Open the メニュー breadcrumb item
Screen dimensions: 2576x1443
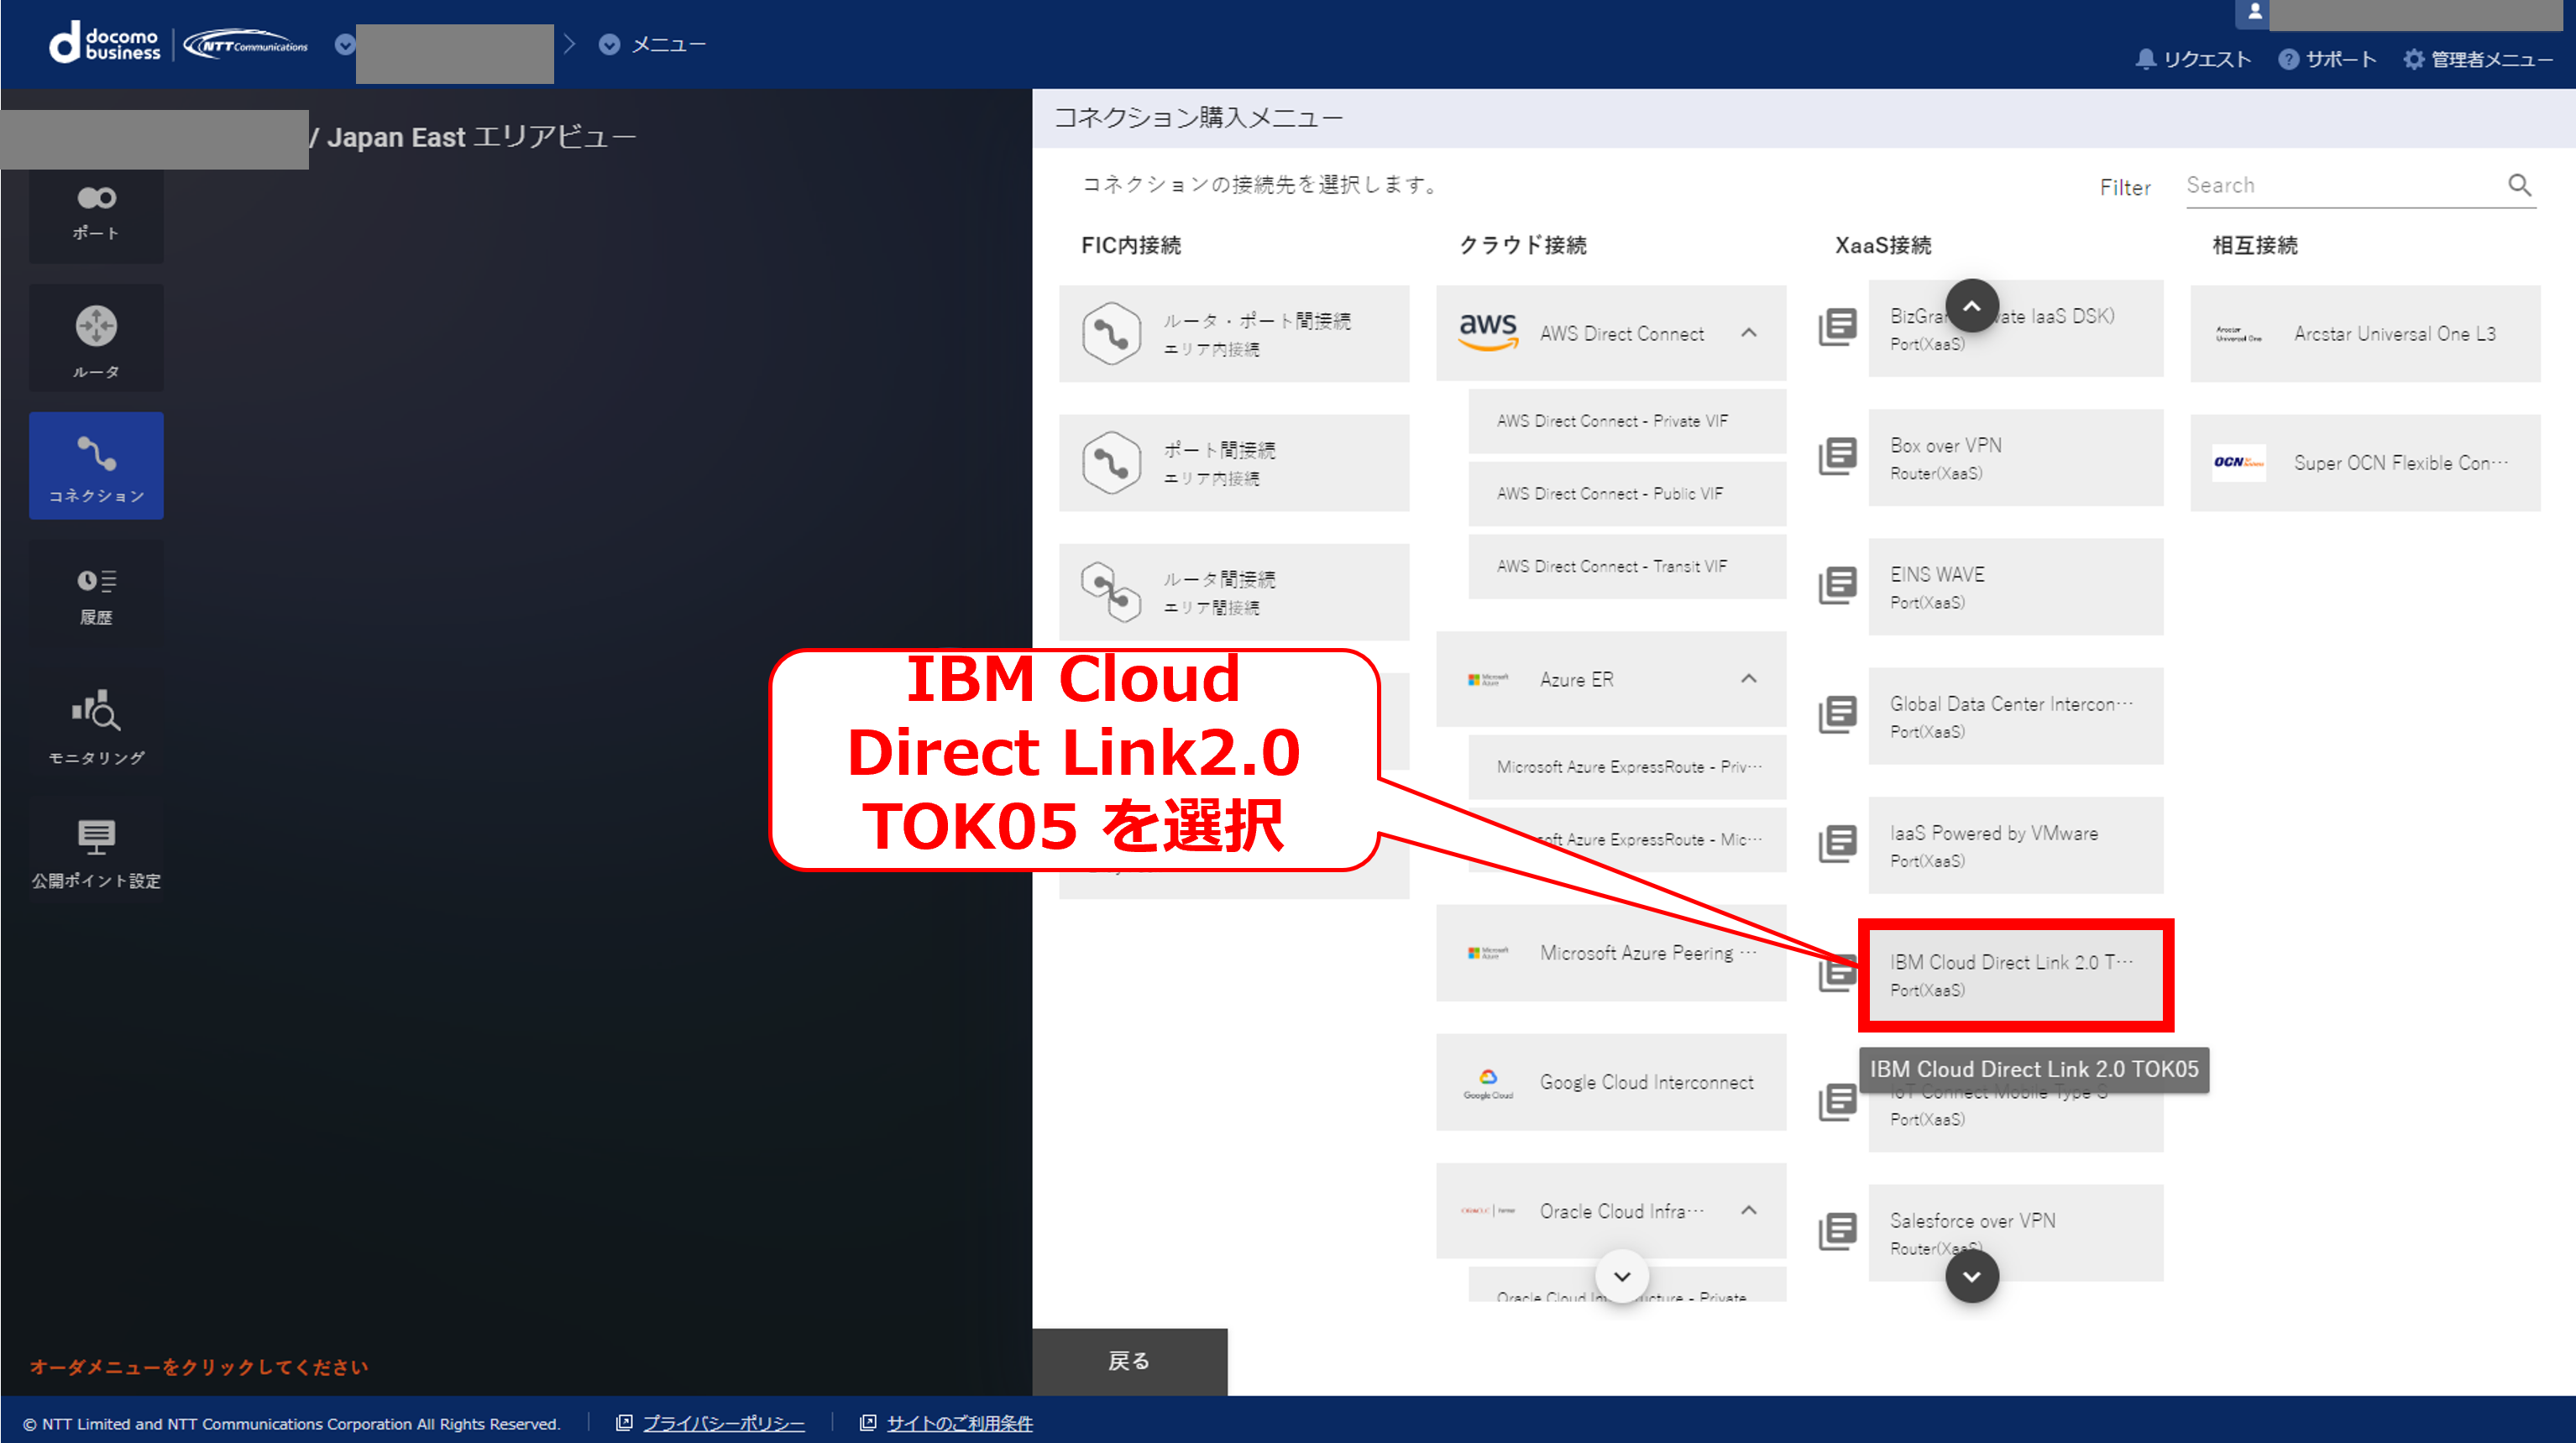(652, 44)
